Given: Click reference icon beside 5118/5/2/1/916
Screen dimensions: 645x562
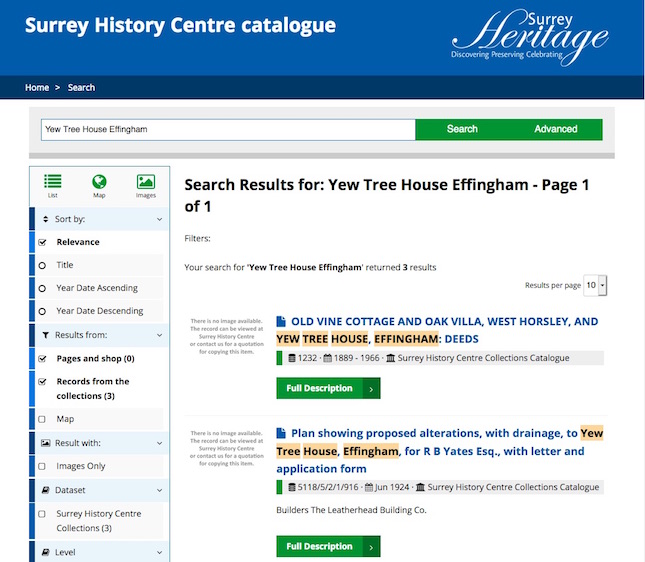Looking at the screenshot, I should (x=292, y=487).
